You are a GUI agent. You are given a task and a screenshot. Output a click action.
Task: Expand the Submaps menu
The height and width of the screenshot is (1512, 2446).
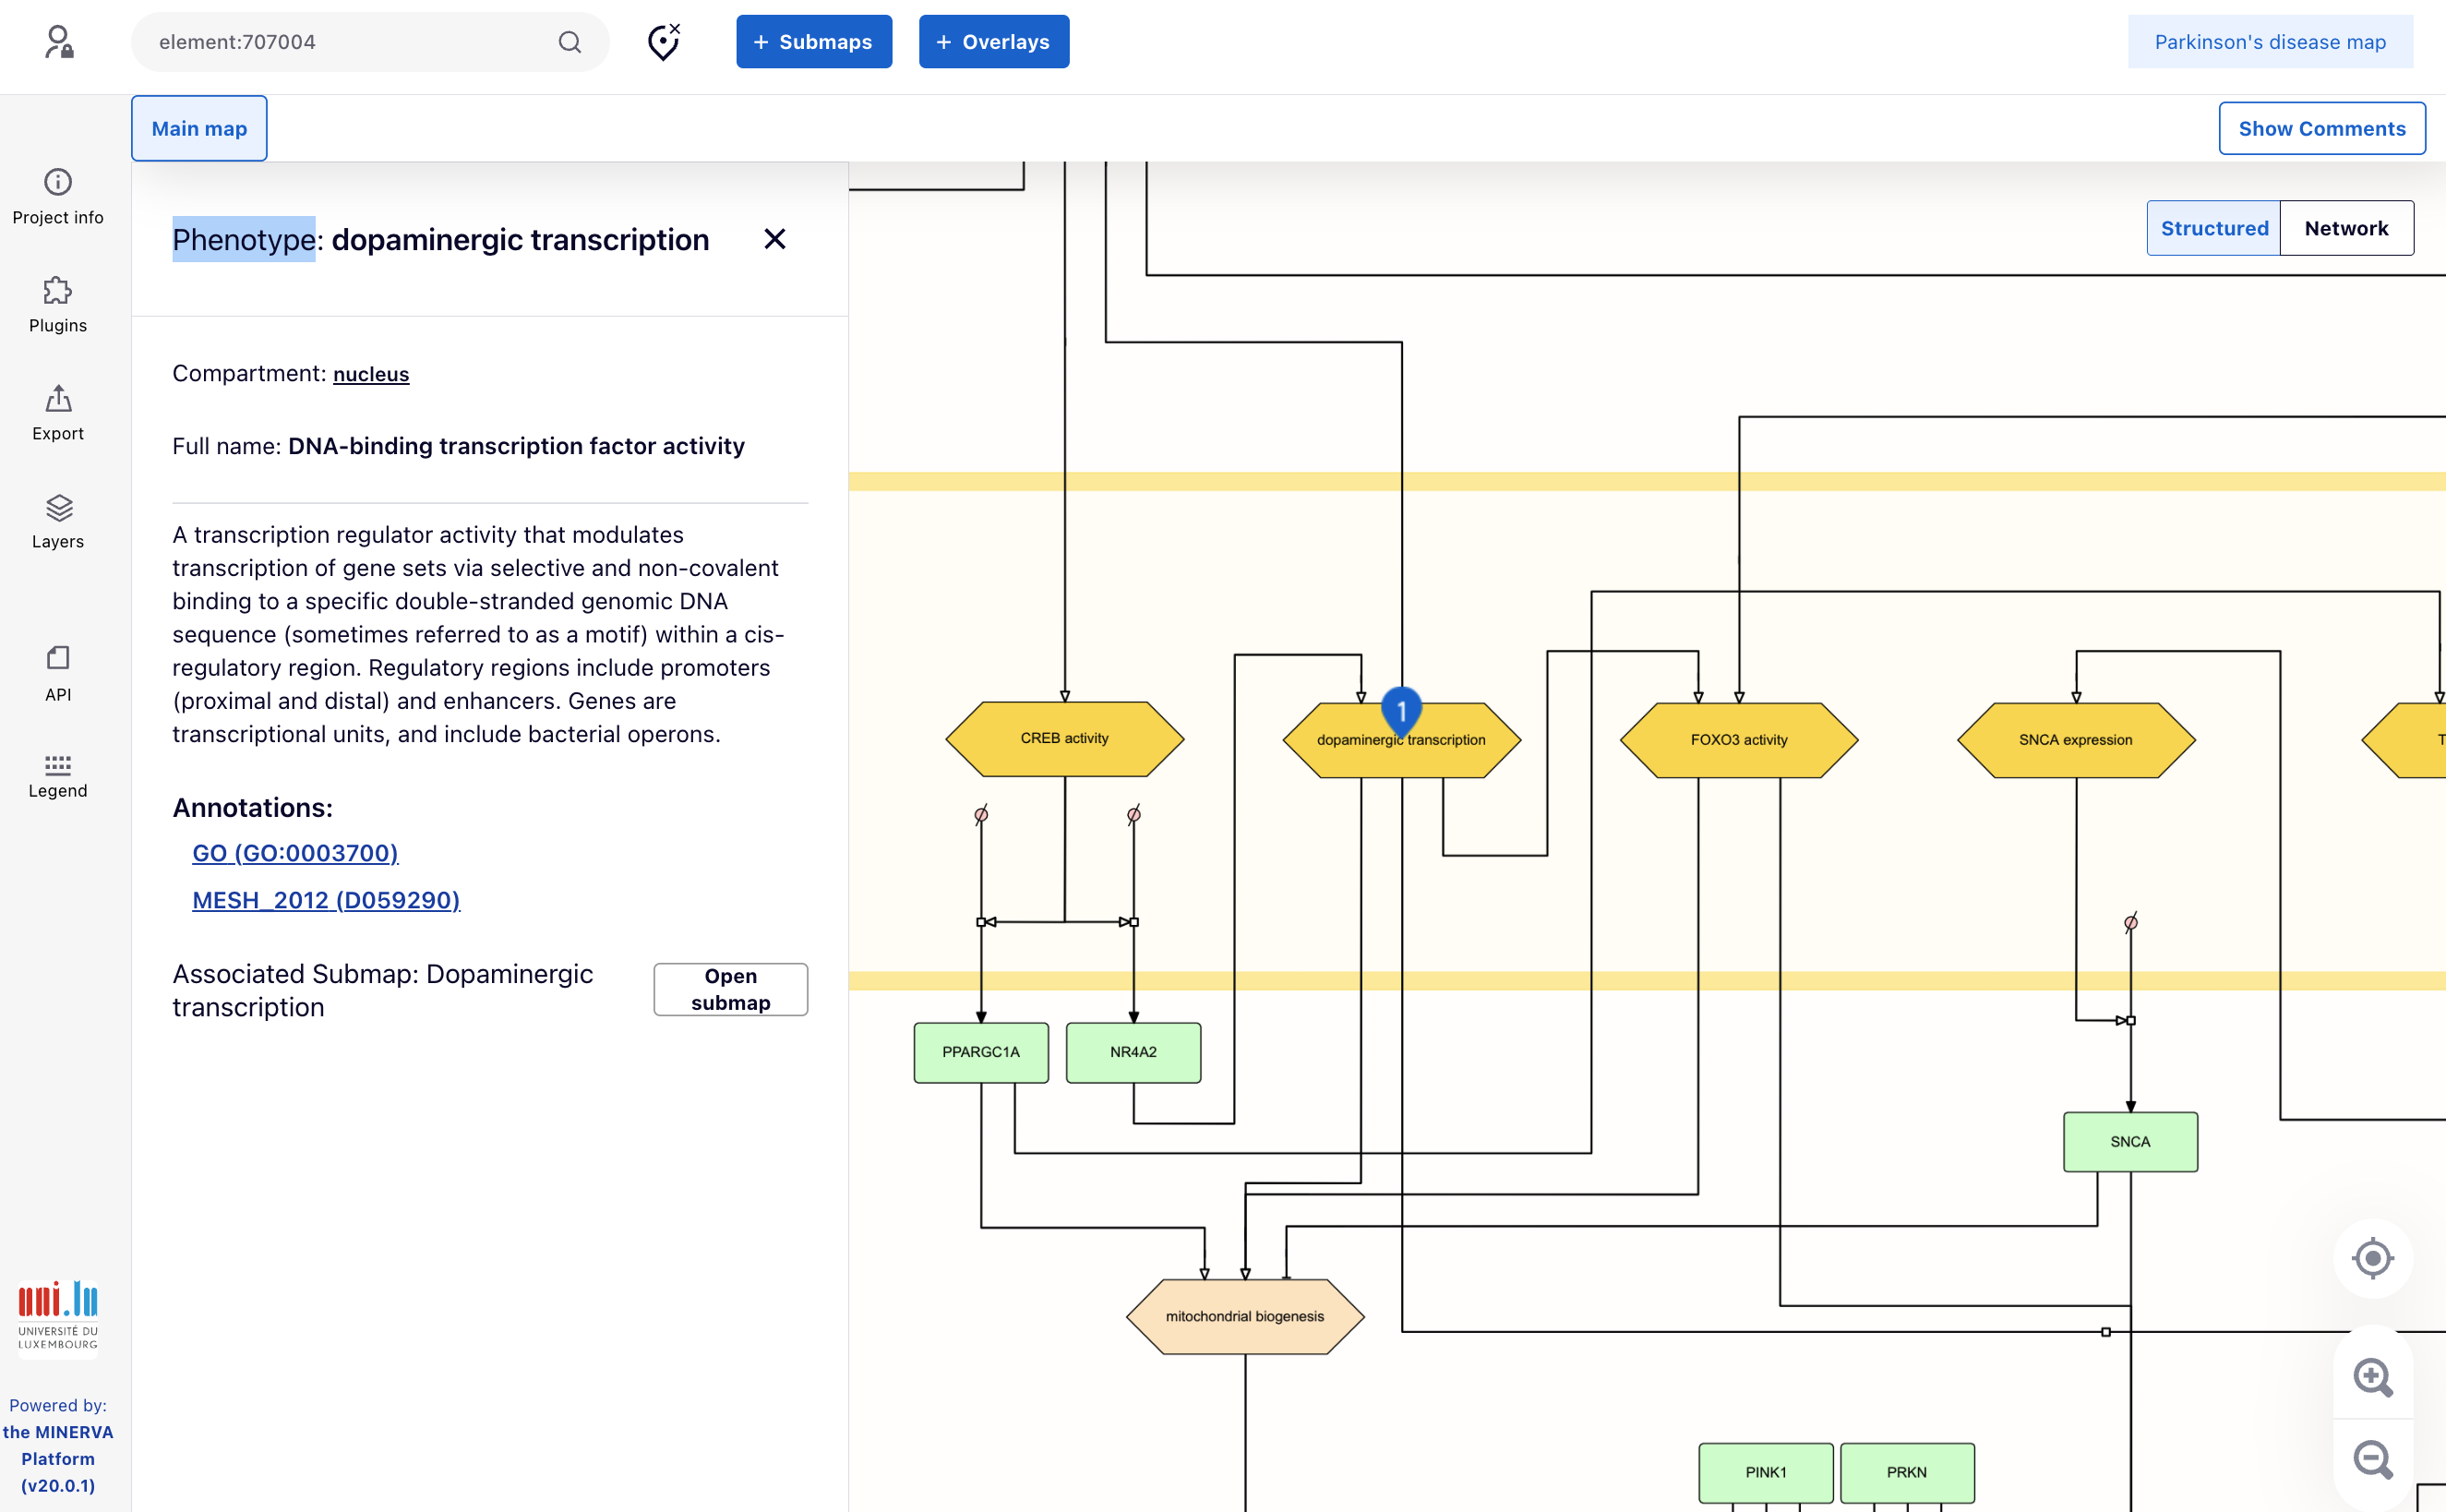(x=814, y=42)
